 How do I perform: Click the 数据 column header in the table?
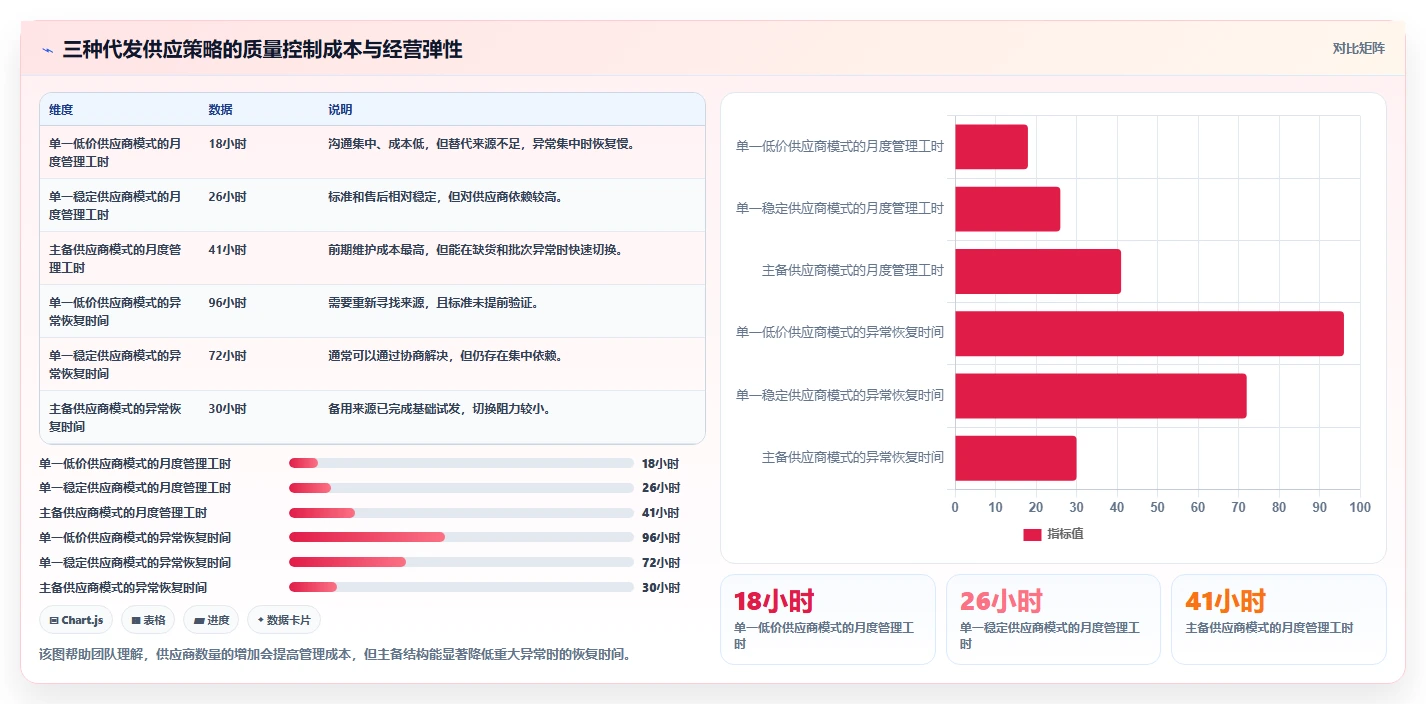(x=221, y=109)
